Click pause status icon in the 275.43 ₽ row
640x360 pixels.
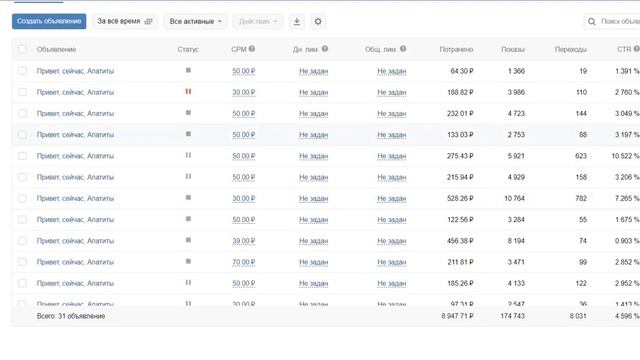coord(188,155)
